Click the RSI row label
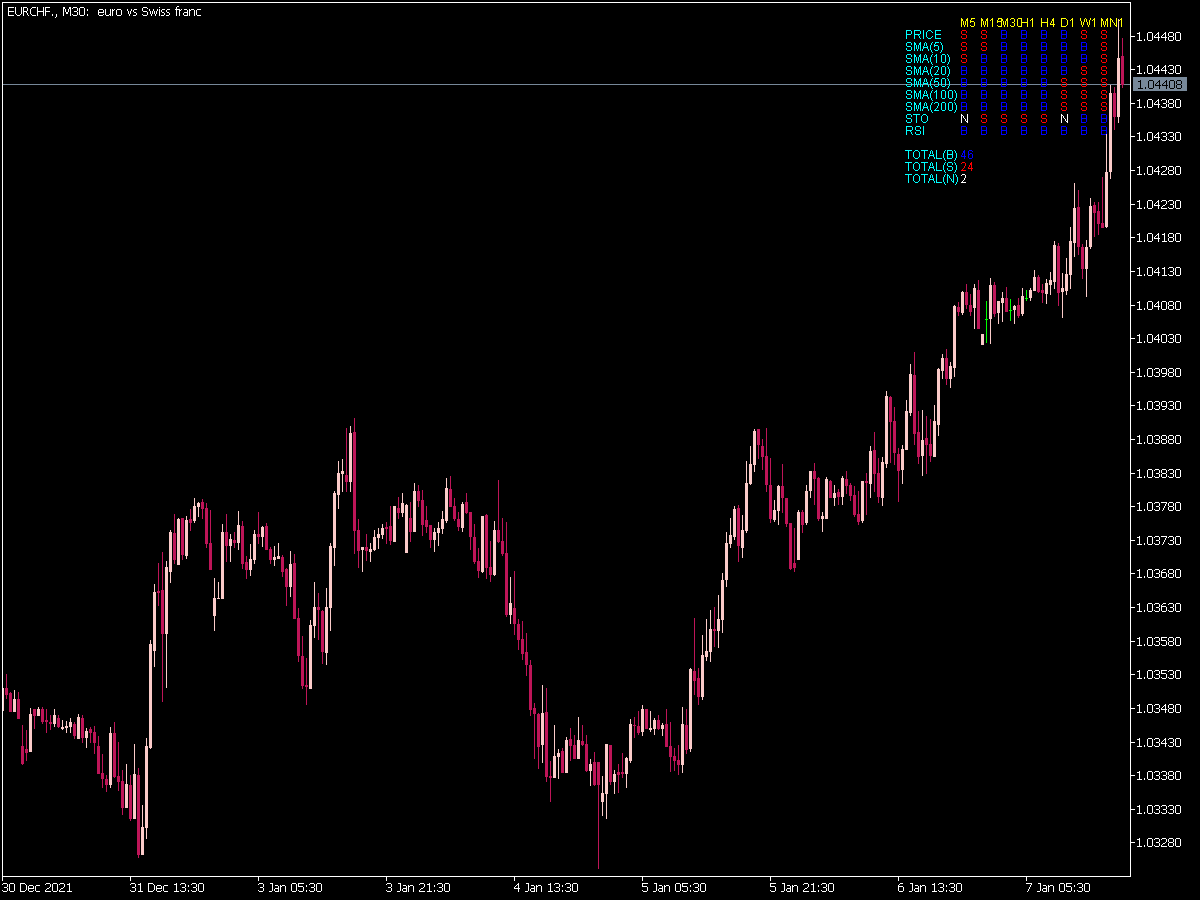The width and height of the screenshot is (1200, 900). tap(914, 131)
